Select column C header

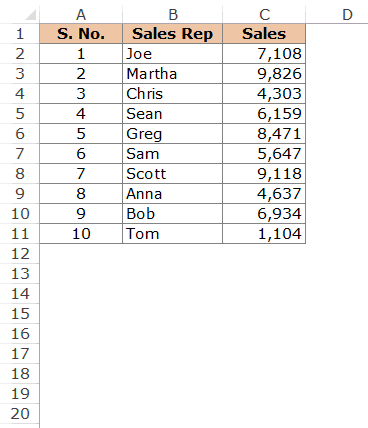tap(264, 15)
